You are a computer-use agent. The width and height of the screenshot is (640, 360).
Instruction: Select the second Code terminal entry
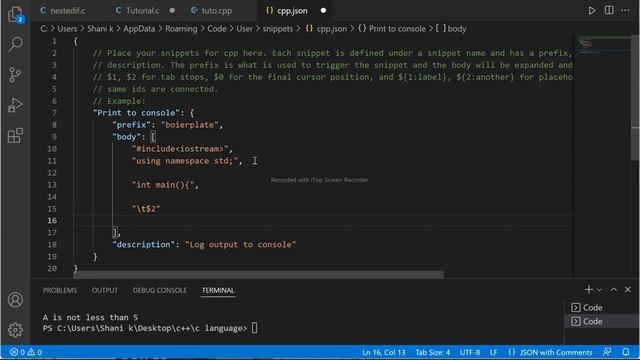(601, 321)
